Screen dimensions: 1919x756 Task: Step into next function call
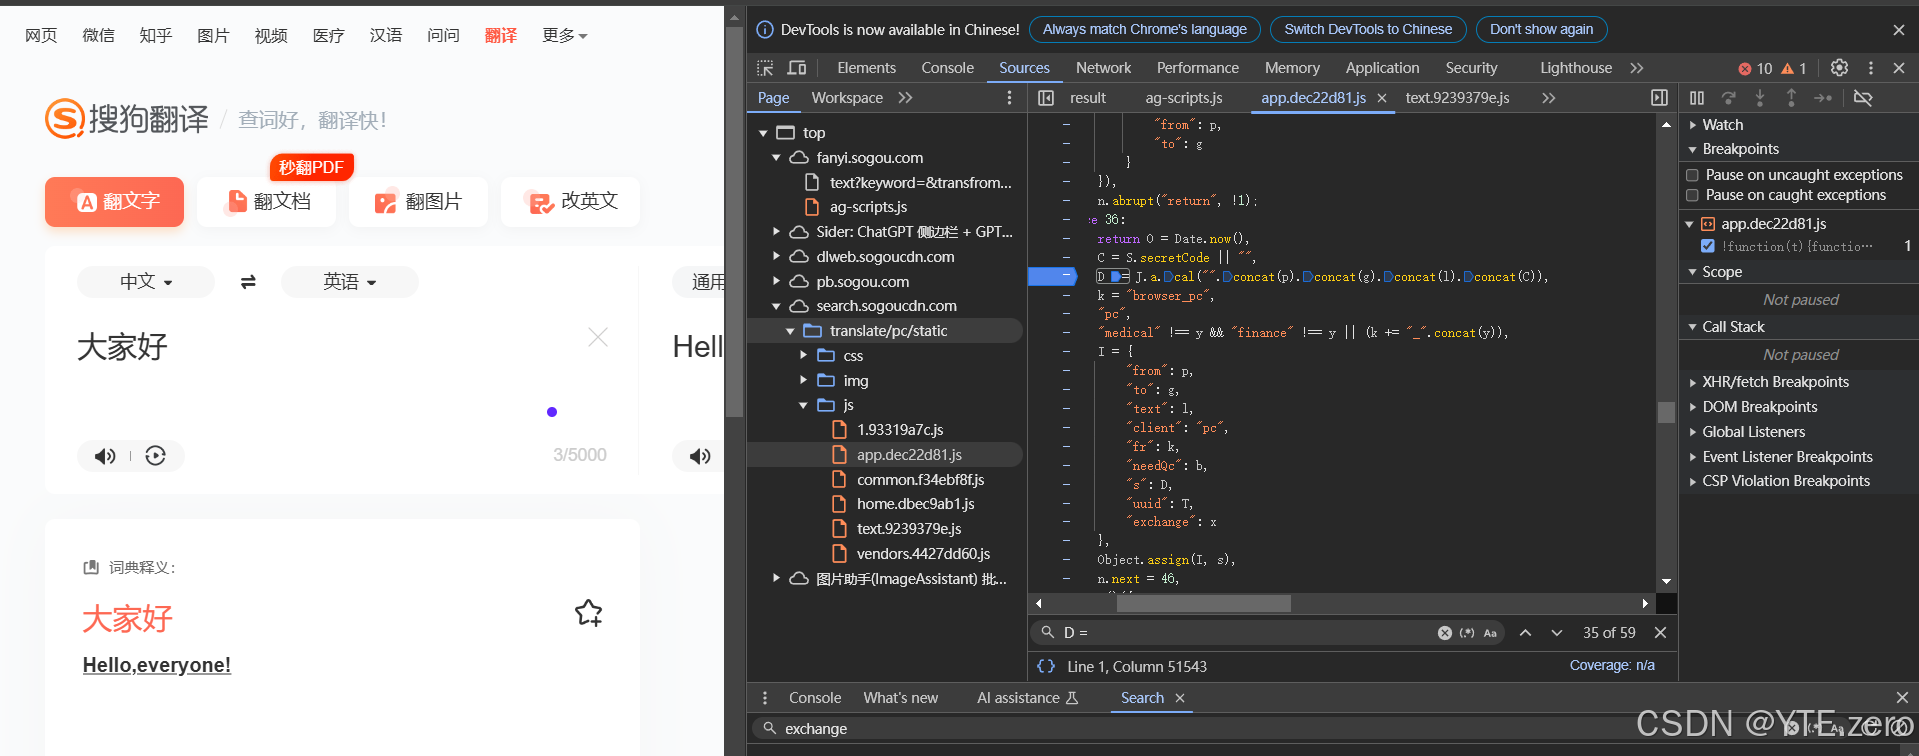(1760, 98)
